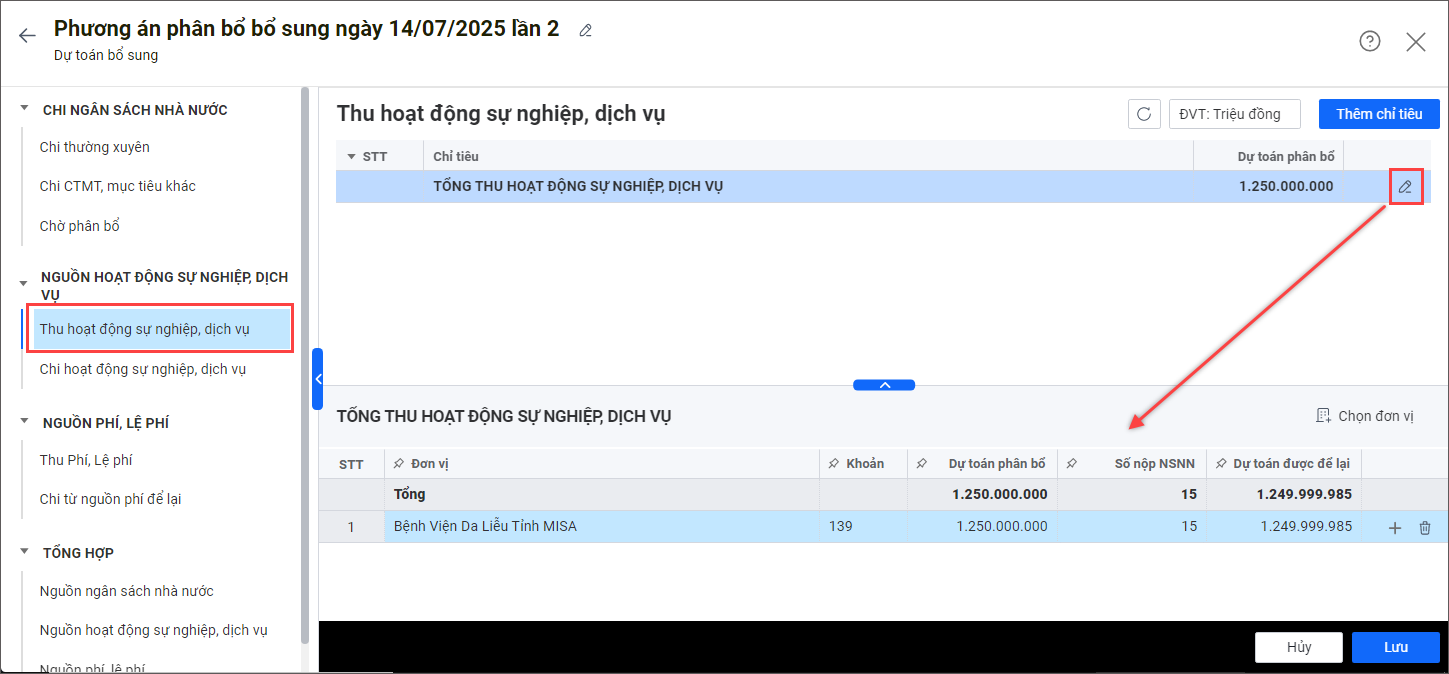Open the help question mark icon
Screen dimensions: 1449x674
[x=1369, y=41]
